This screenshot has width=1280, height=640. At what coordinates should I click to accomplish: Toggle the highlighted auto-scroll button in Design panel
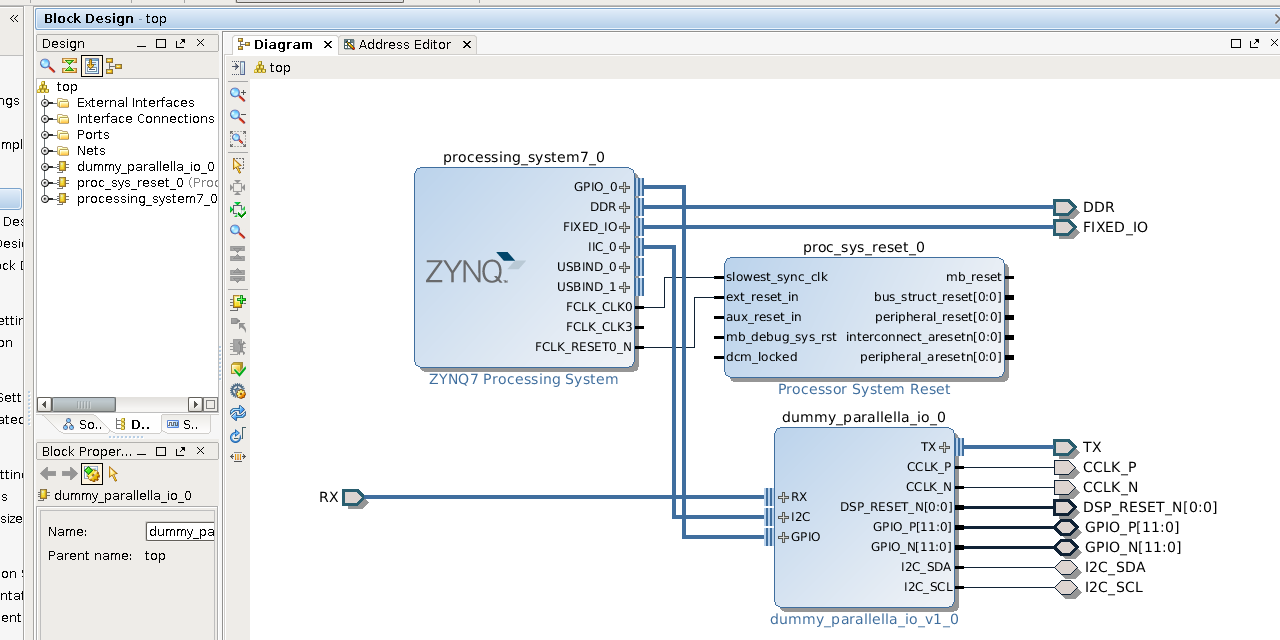pyautogui.click(x=91, y=66)
